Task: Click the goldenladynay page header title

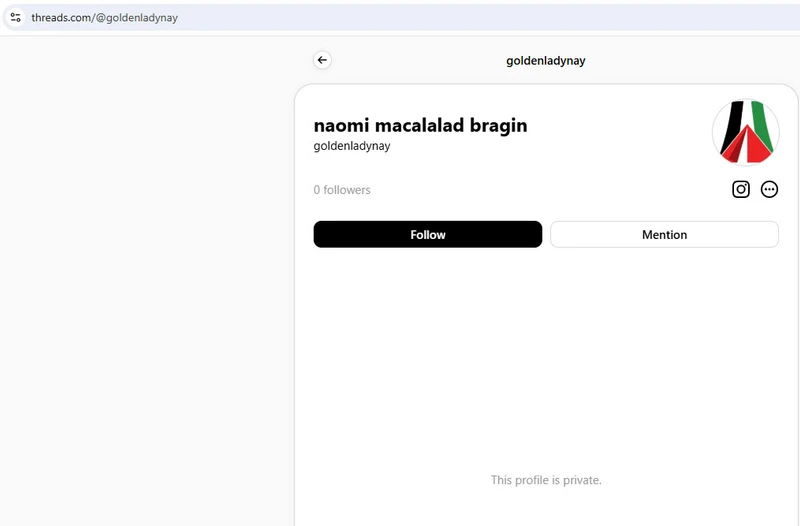Action: pos(545,61)
